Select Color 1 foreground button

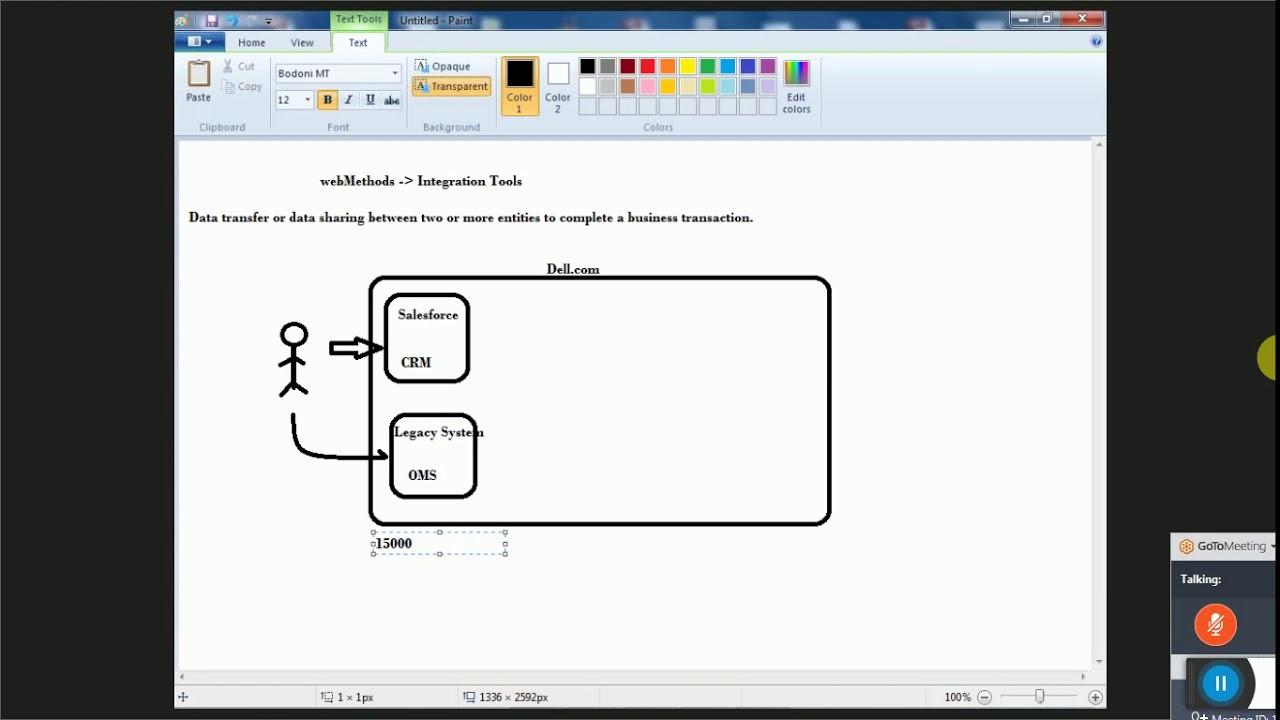[x=520, y=86]
